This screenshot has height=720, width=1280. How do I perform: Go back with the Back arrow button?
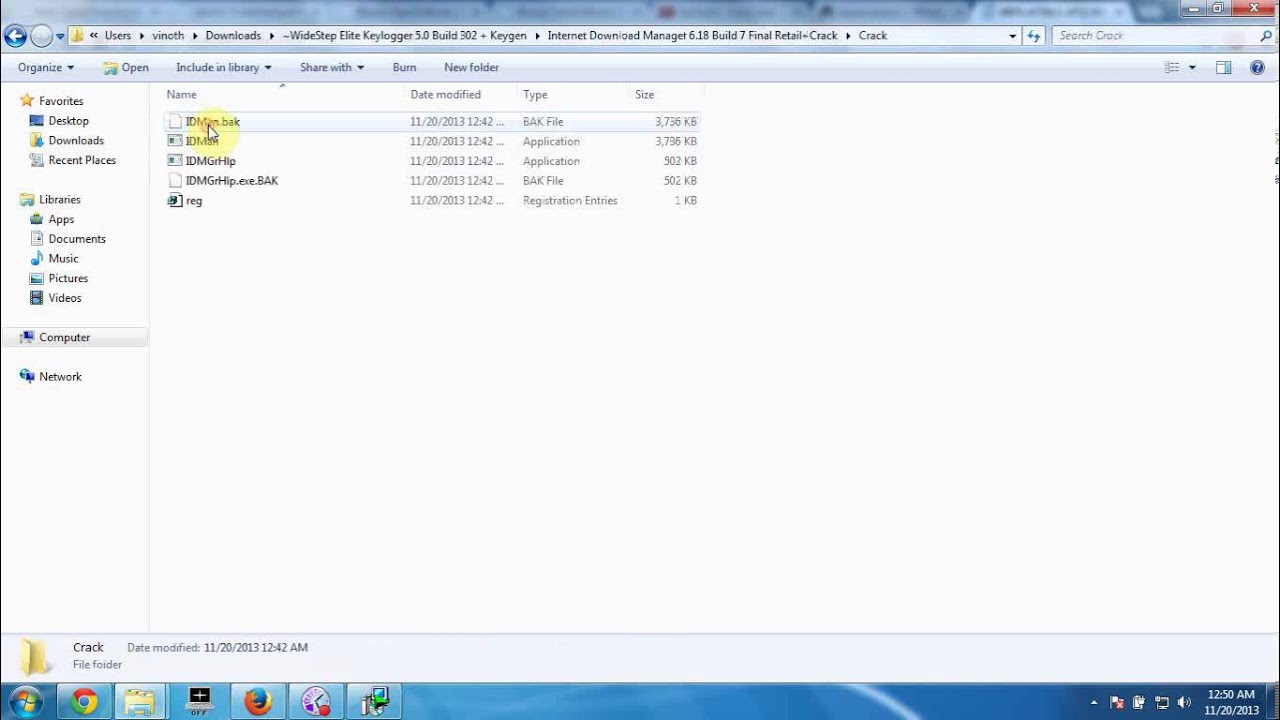15,36
